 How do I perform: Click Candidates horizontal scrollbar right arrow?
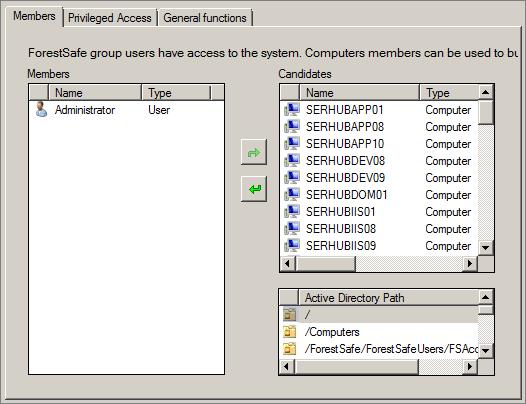click(x=470, y=263)
